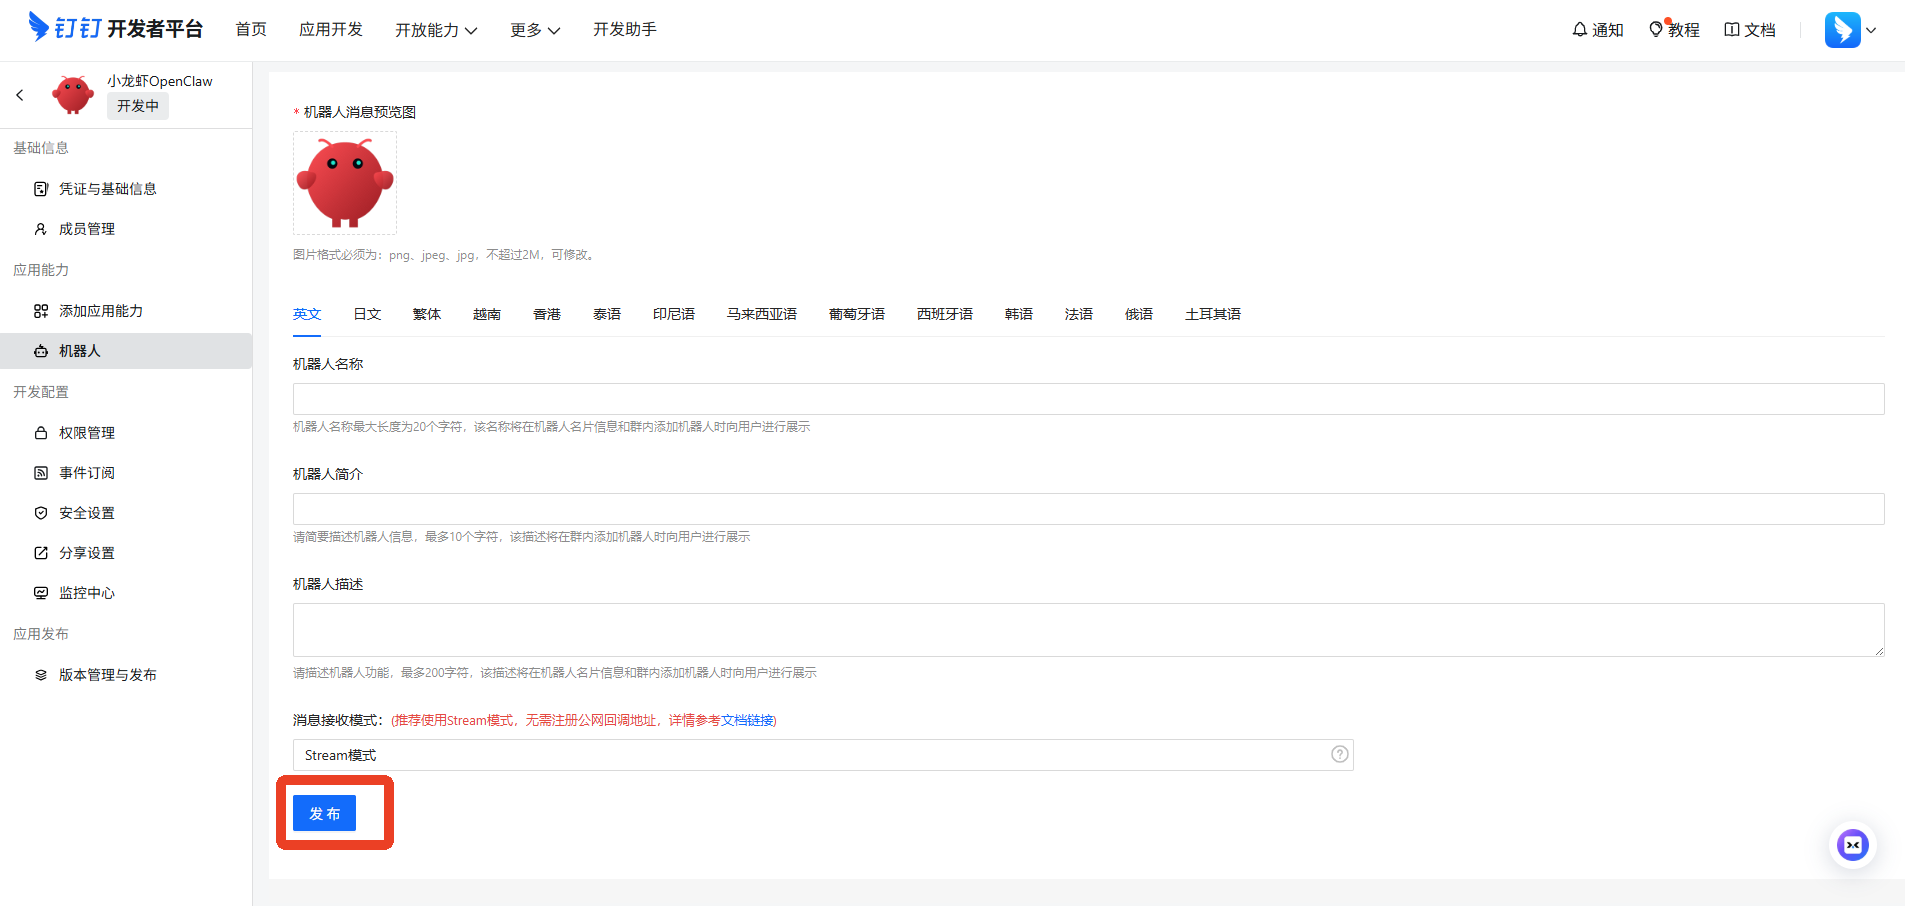This screenshot has height=906, width=1905.
Task: Go to 权限管理 in sidebar
Action: click(87, 433)
